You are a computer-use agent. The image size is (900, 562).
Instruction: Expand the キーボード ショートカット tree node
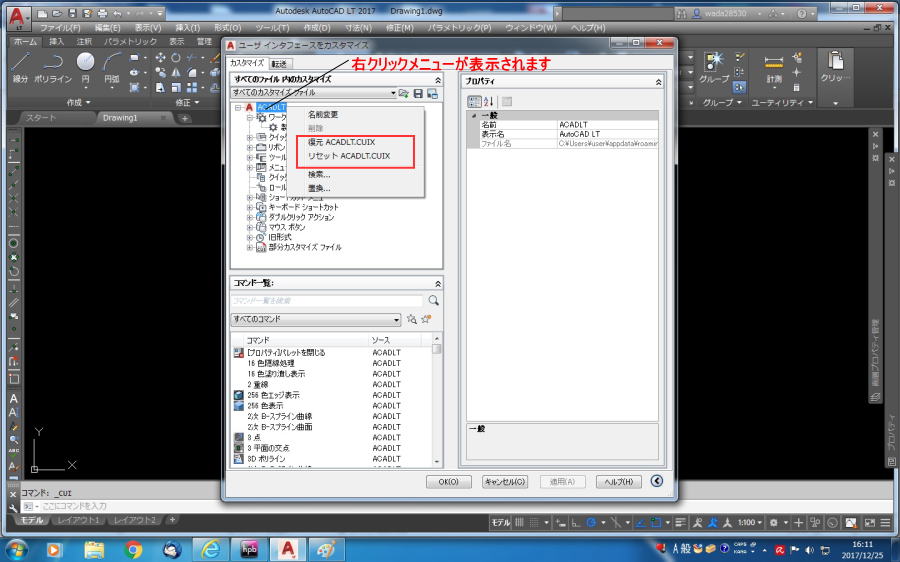tap(250, 207)
